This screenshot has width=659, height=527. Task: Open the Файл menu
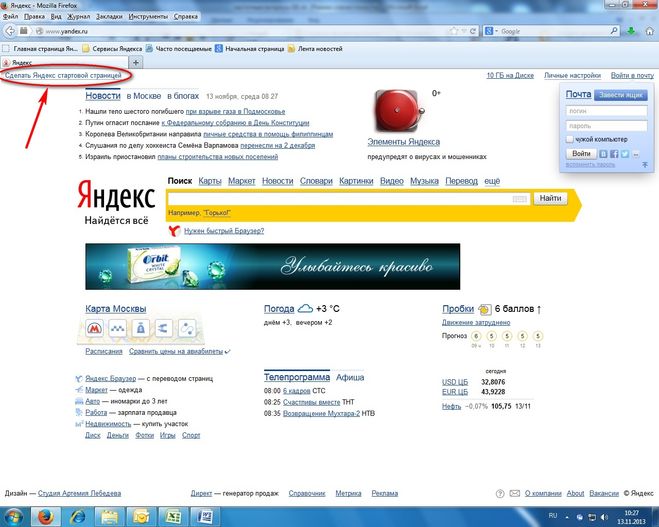pyautogui.click(x=11, y=16)
